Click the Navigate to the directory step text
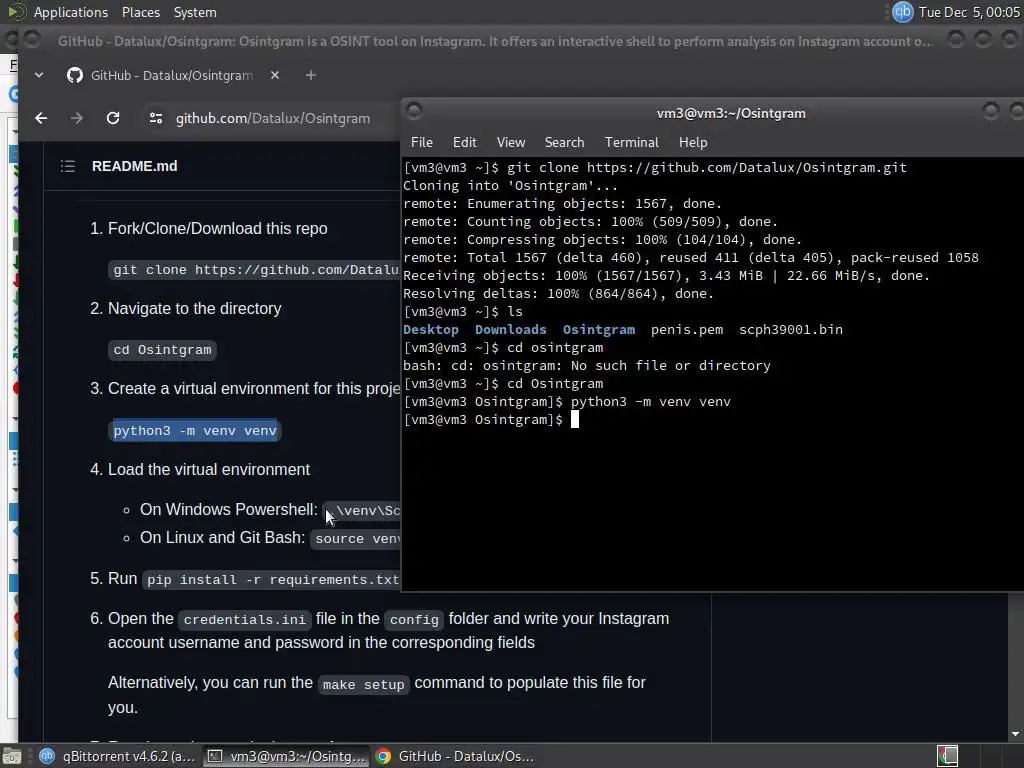Viewport: 1024px width, 768px height. (x=195, y=309)
